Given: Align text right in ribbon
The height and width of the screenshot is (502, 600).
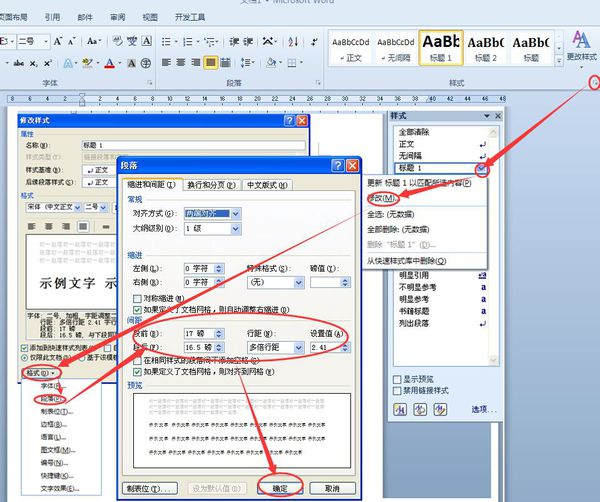Looking at the screenshot, I should (196, 62).
